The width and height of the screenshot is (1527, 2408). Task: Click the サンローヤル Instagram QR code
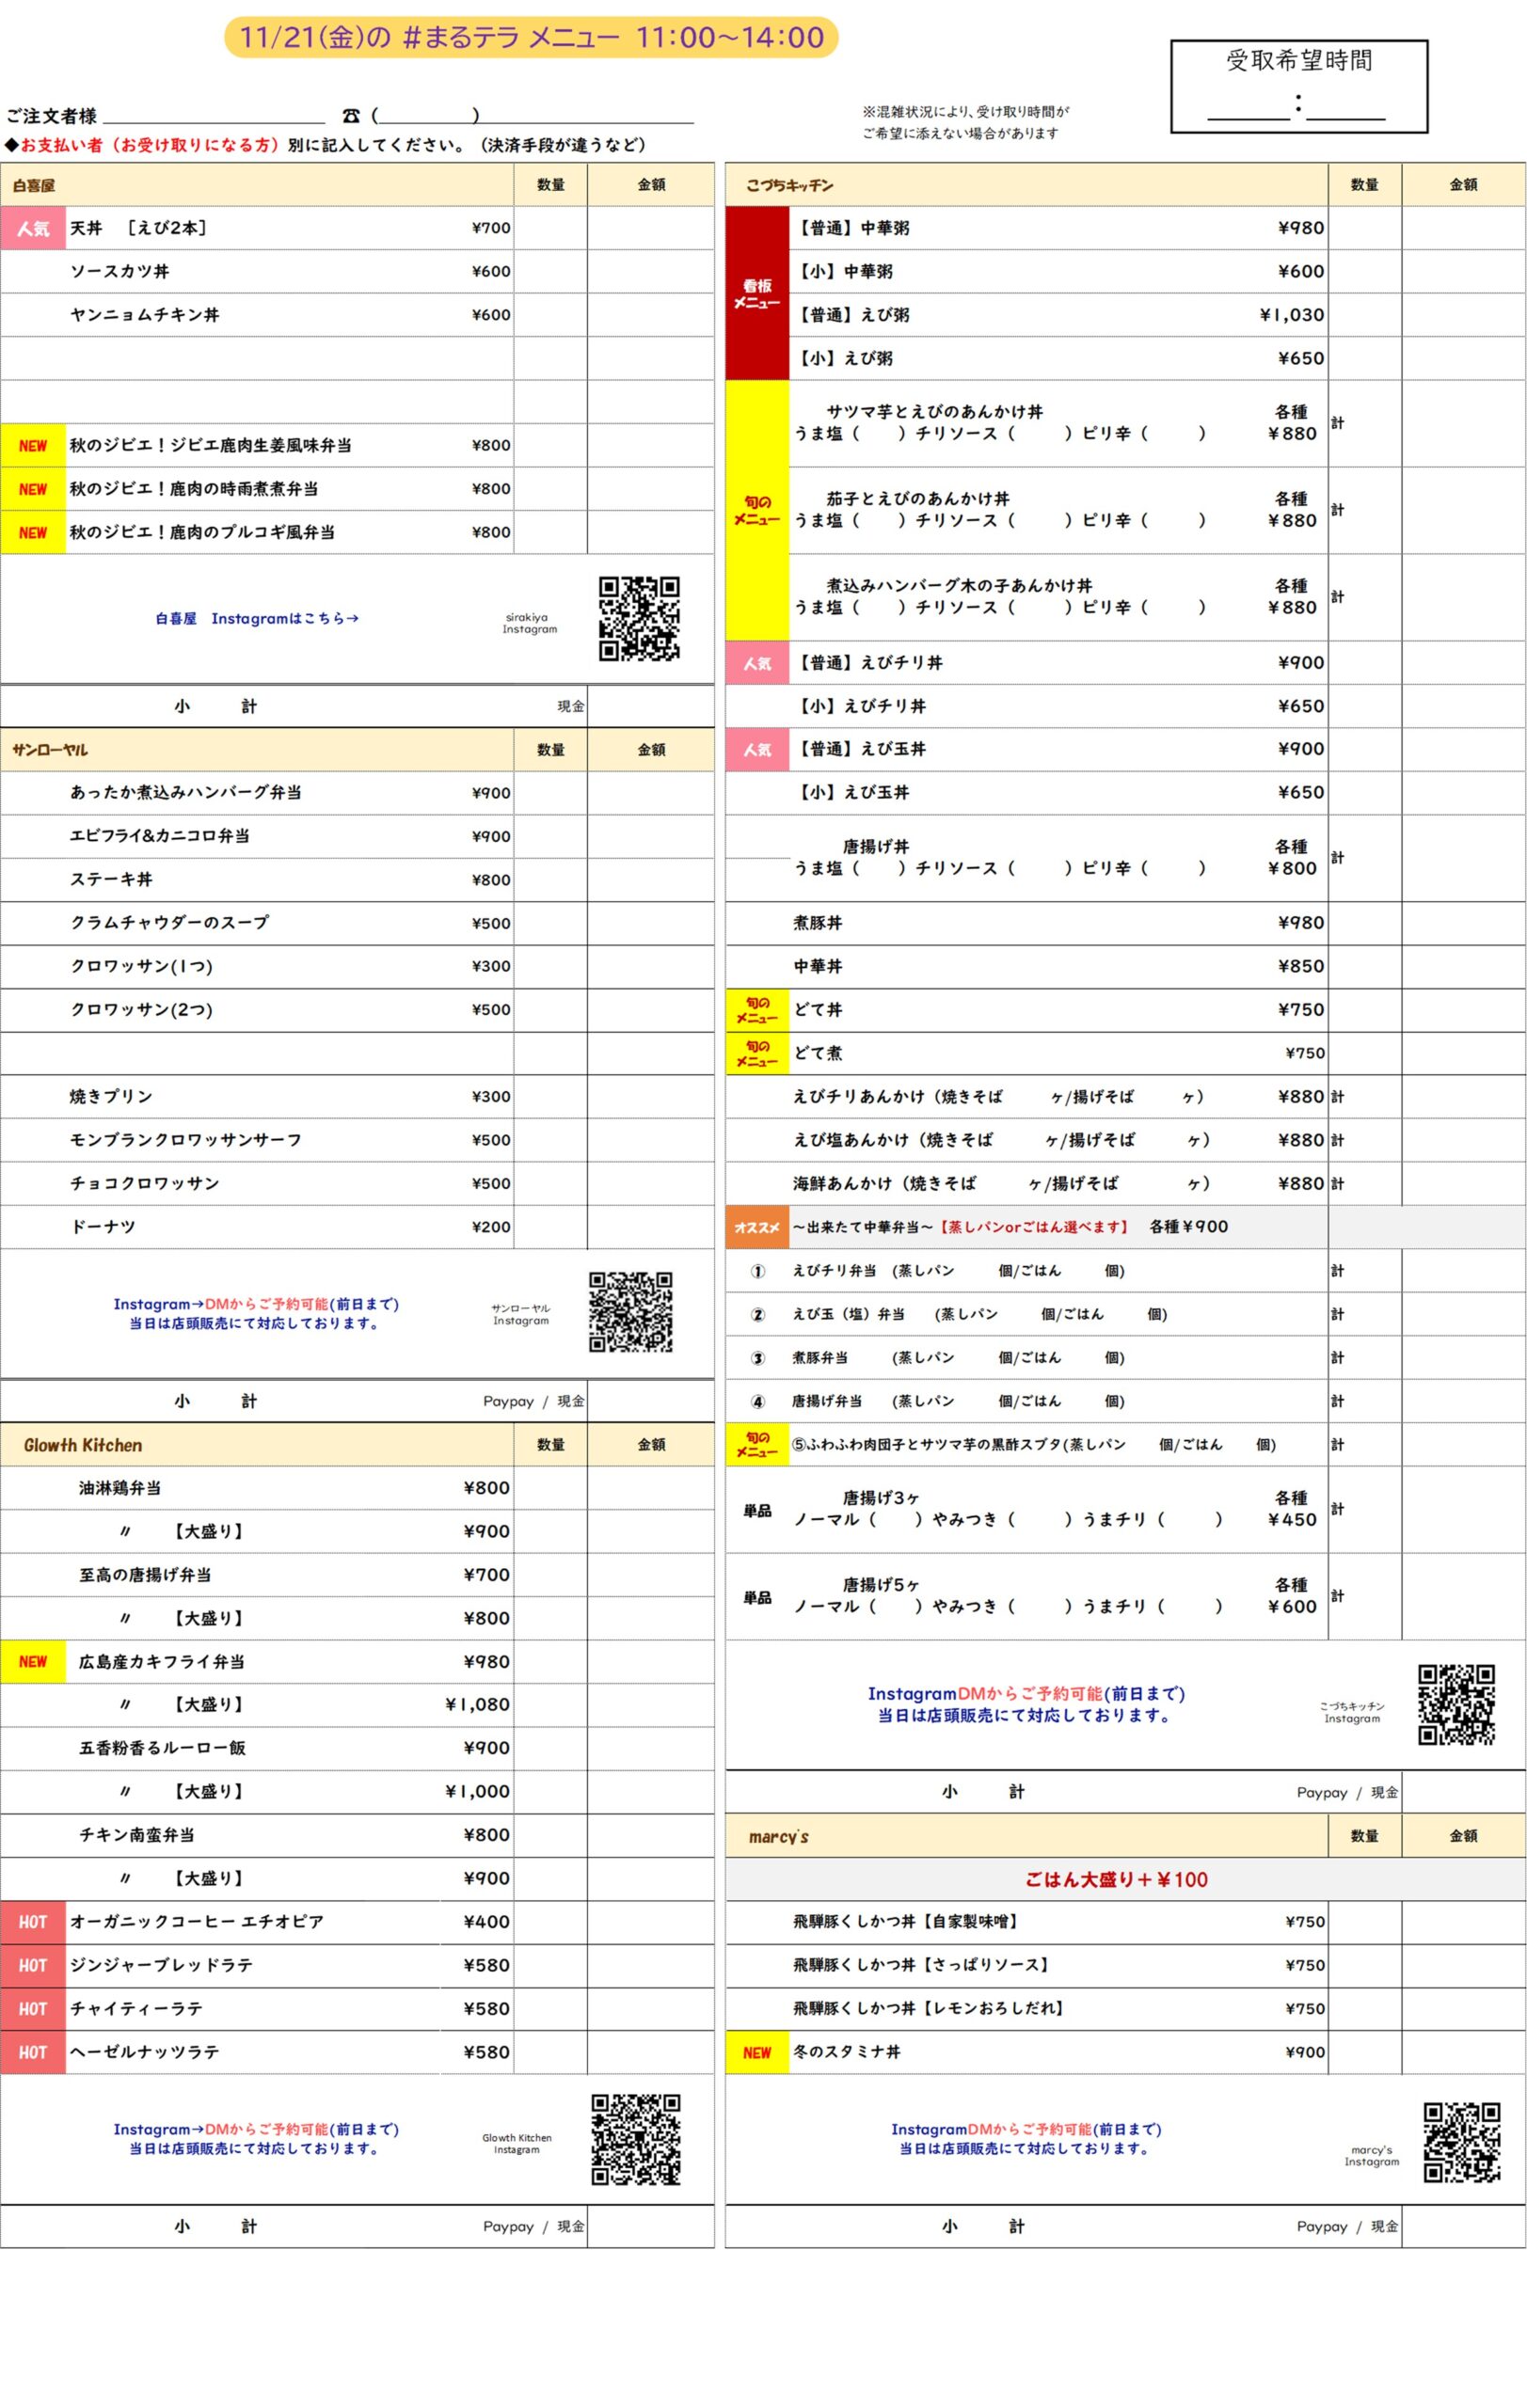coord(630,1311)
